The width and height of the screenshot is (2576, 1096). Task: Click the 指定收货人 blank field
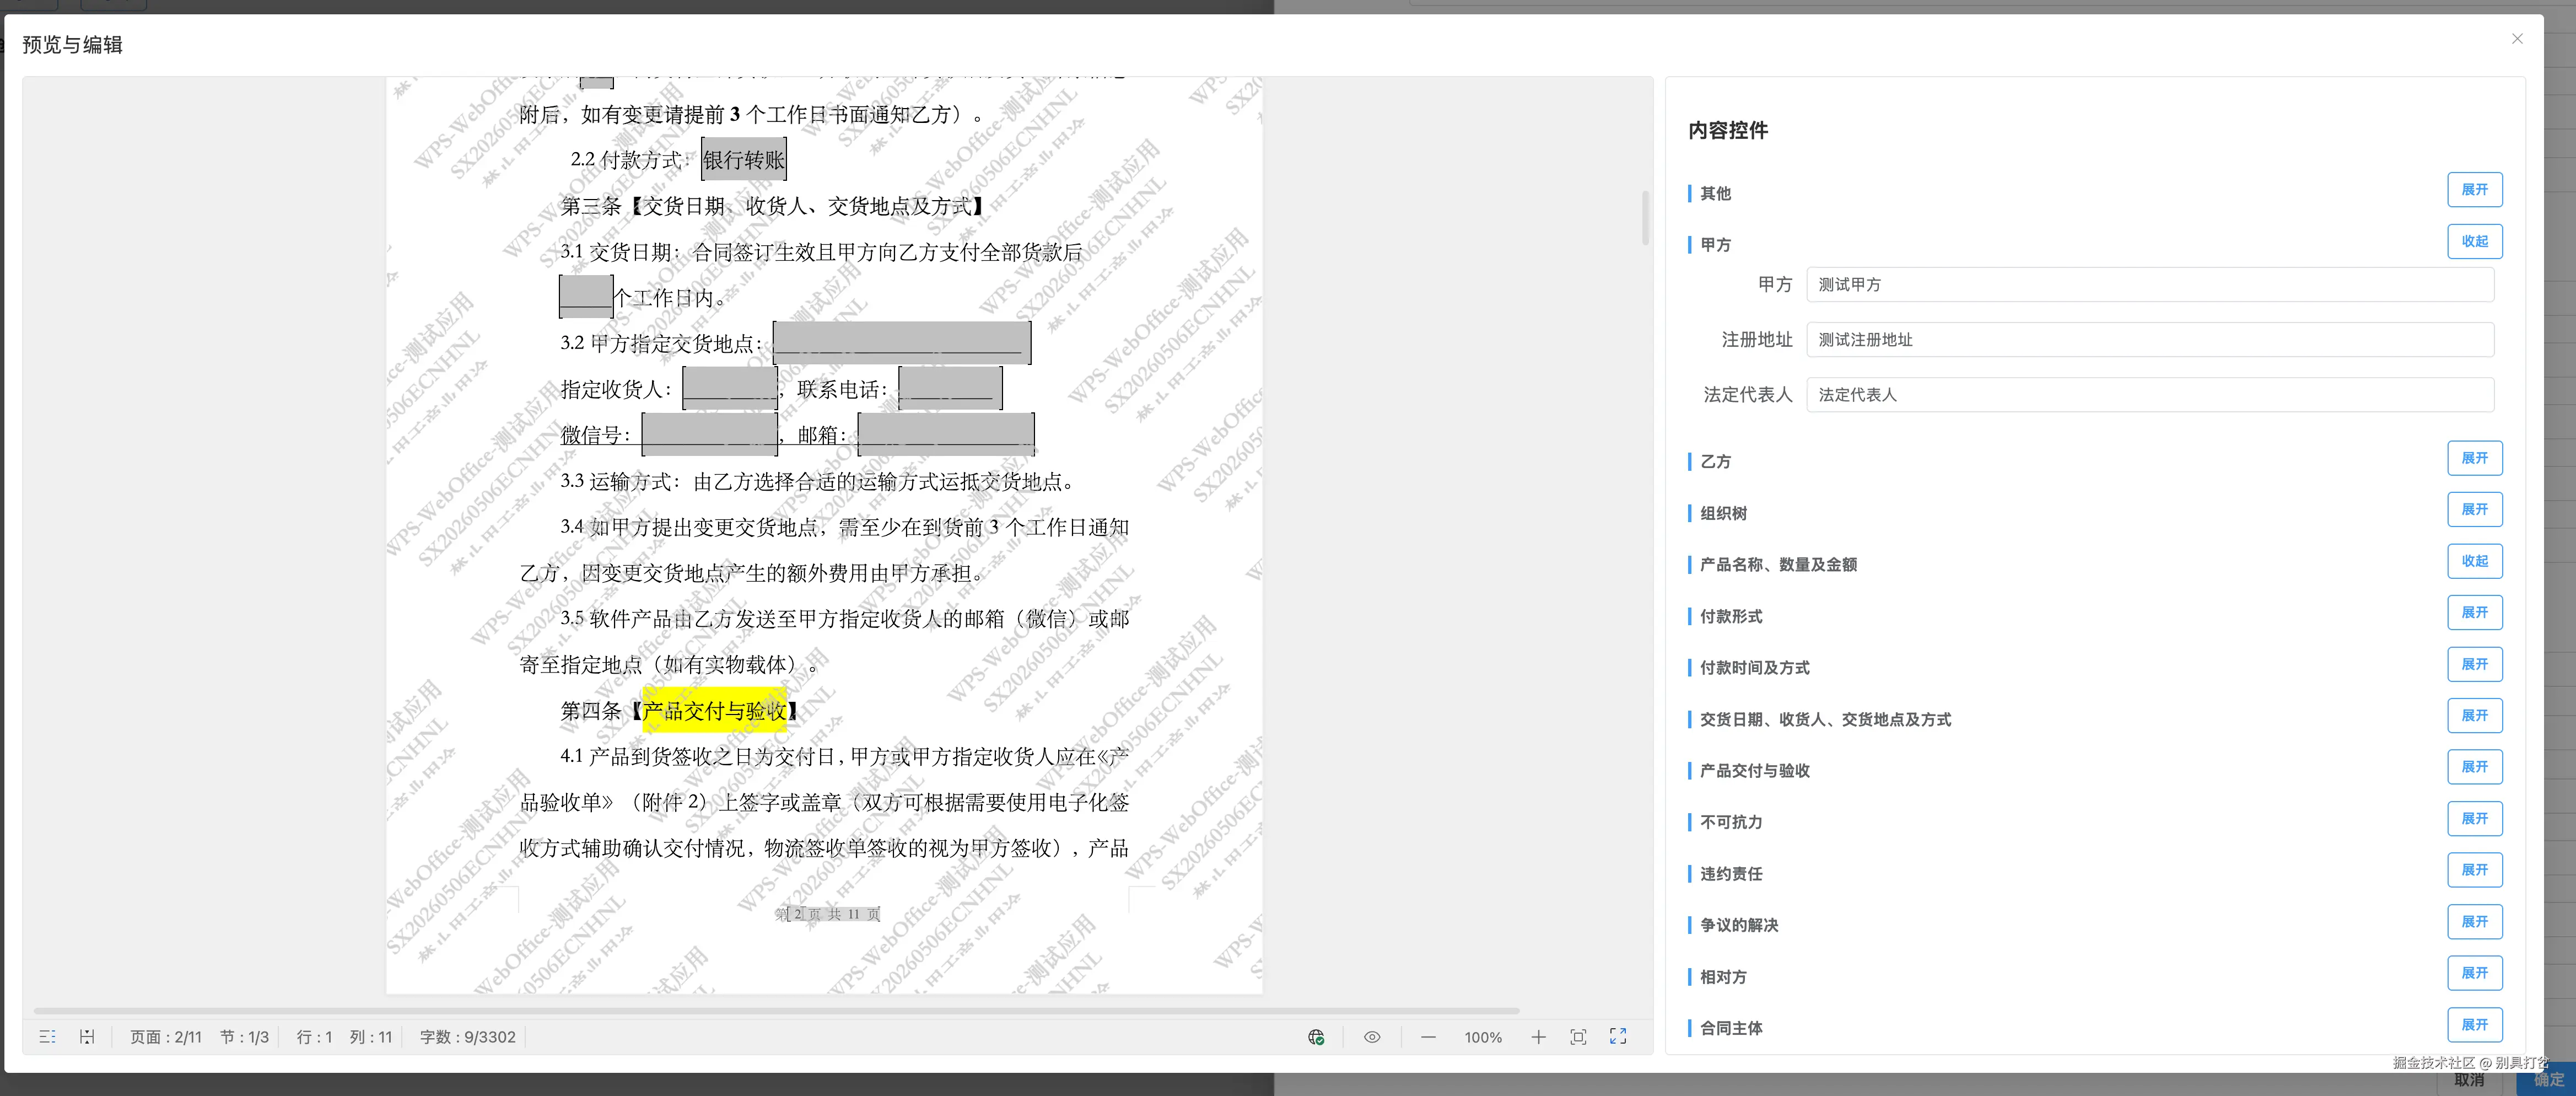coord(730,389)
